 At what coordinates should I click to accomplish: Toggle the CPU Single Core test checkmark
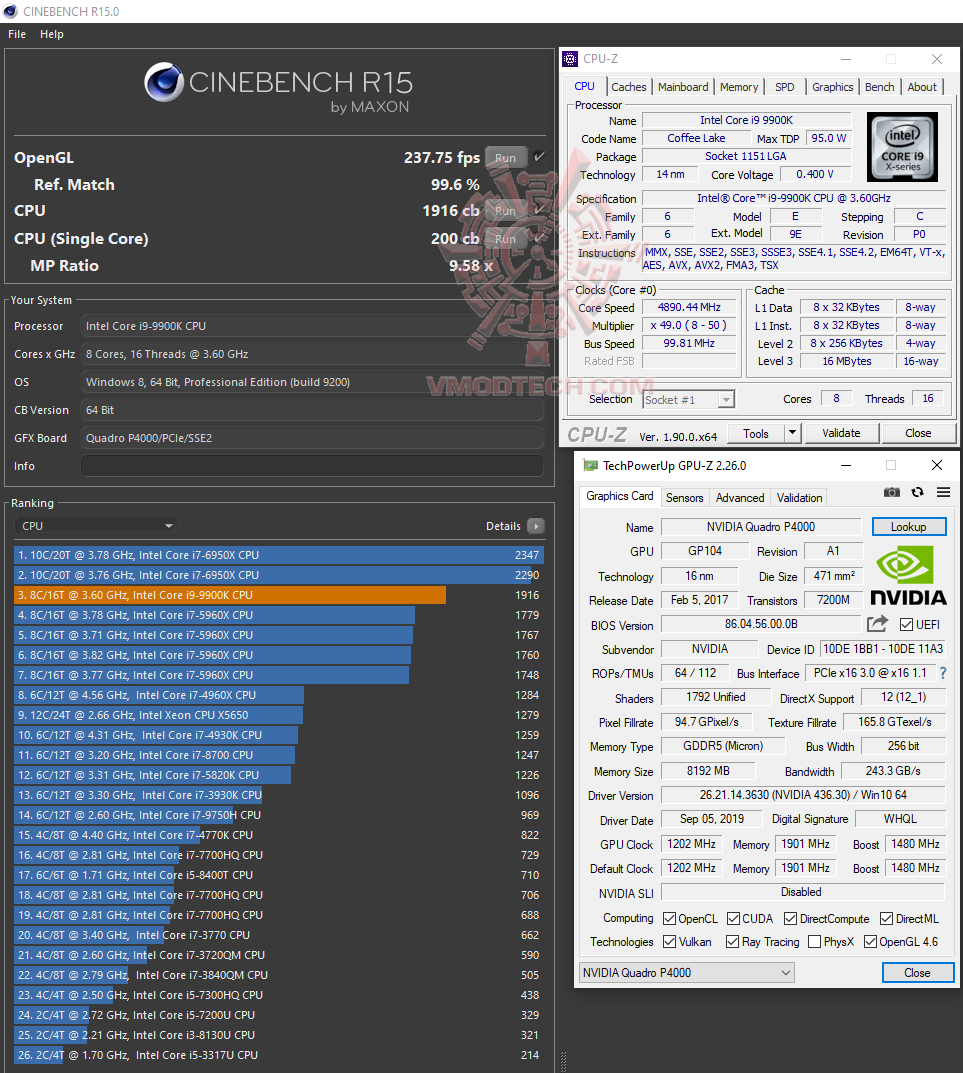[x=539, y=238]
